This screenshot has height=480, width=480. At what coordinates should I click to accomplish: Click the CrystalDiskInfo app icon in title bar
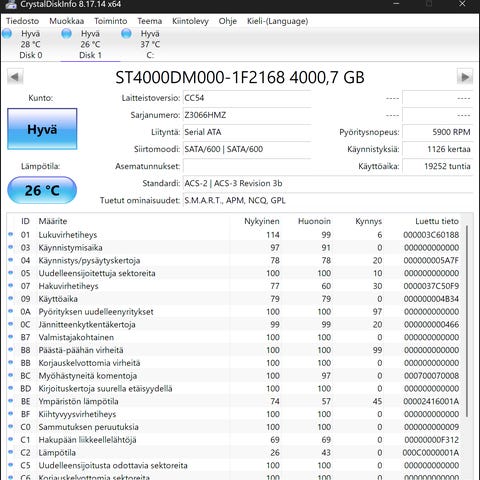coord(11,4)
